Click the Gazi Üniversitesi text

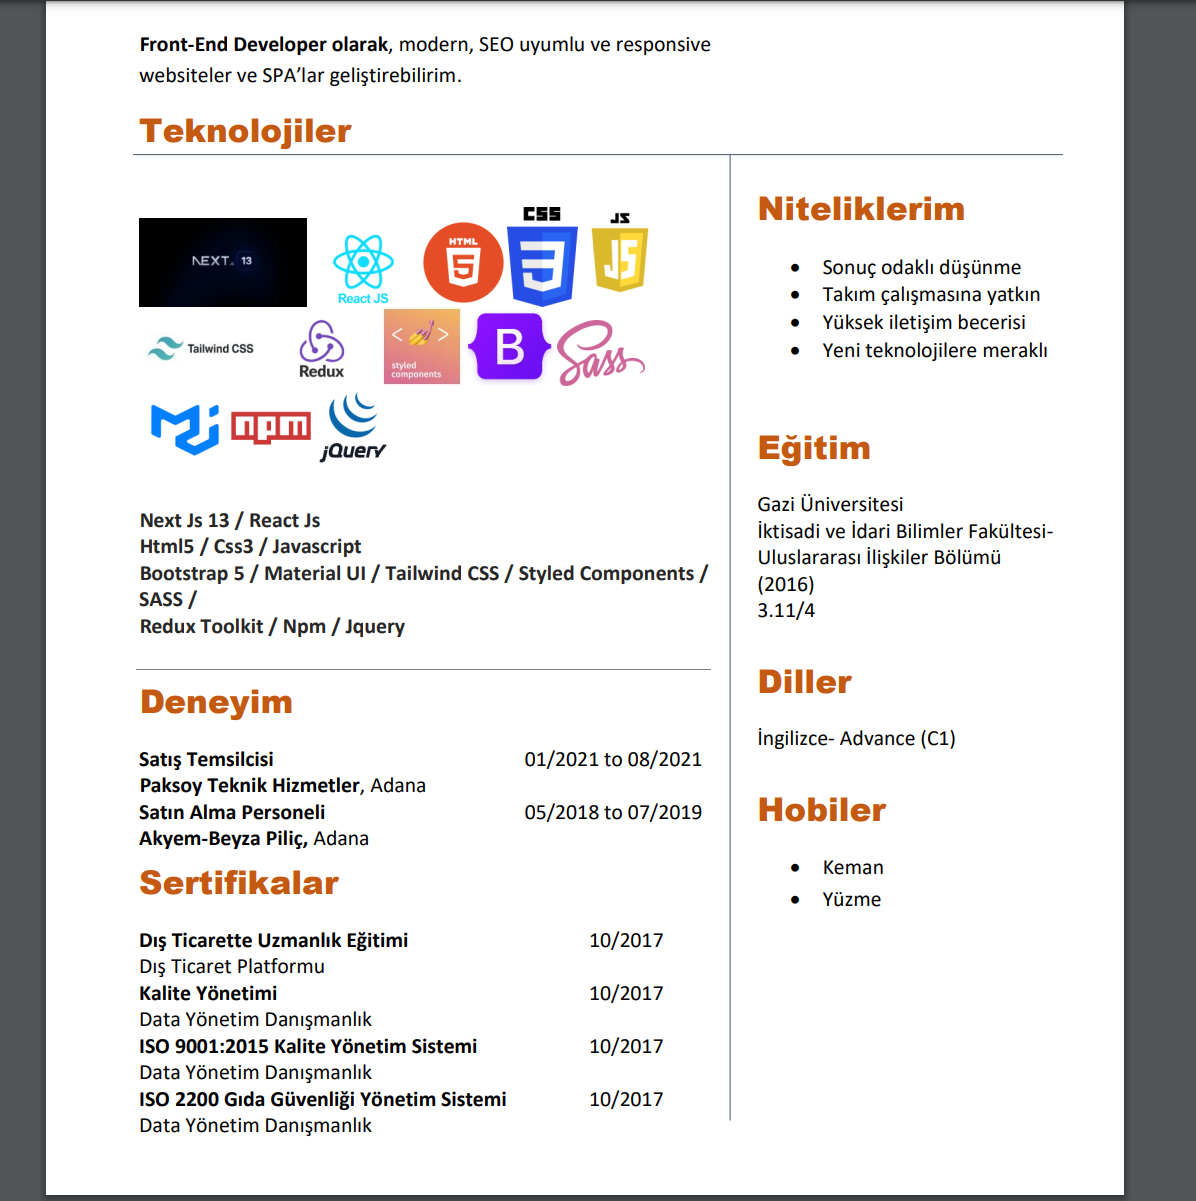830,504
